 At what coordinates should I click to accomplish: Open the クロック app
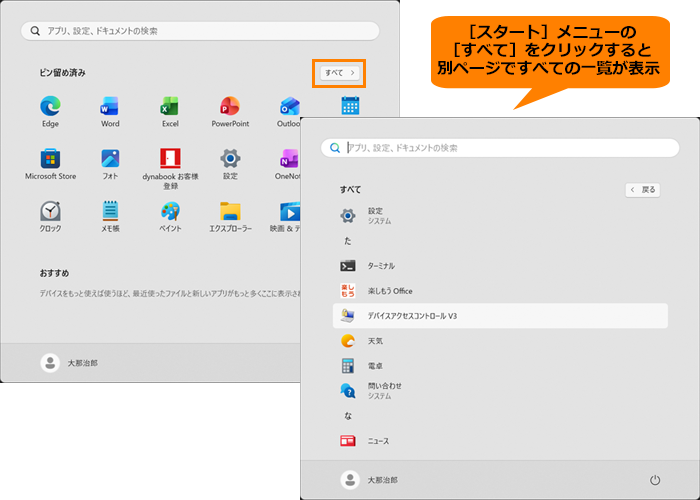pos(50,217)
